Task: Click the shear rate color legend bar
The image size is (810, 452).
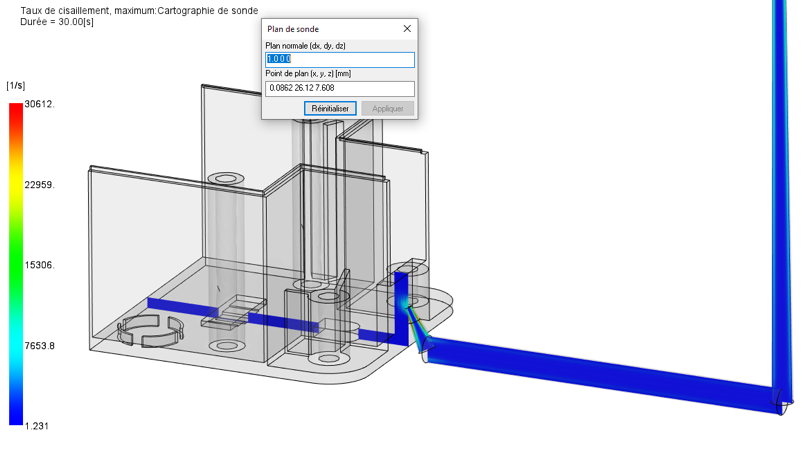Action: [15, 264]
